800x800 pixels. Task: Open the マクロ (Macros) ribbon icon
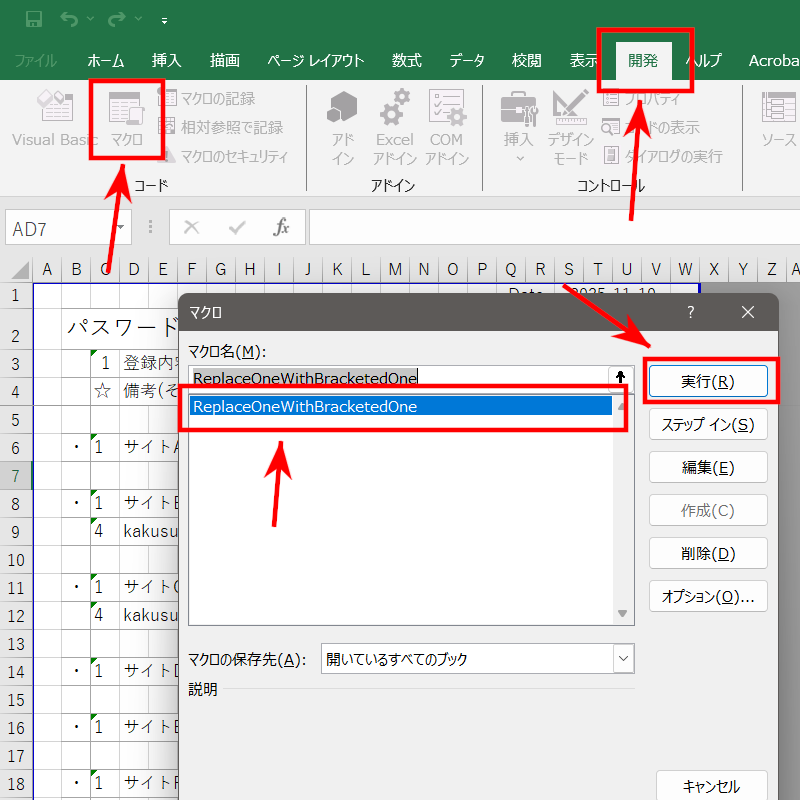pyautogui.click(x=126, y=120)
